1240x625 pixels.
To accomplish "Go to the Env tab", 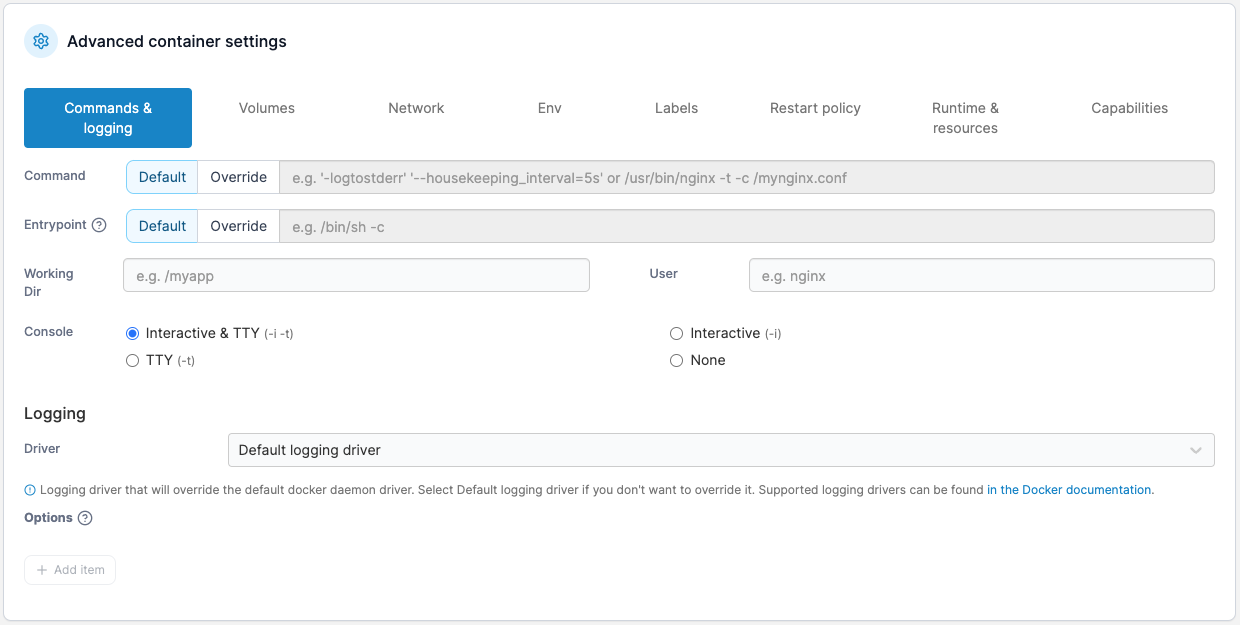I will click(549, 108).
